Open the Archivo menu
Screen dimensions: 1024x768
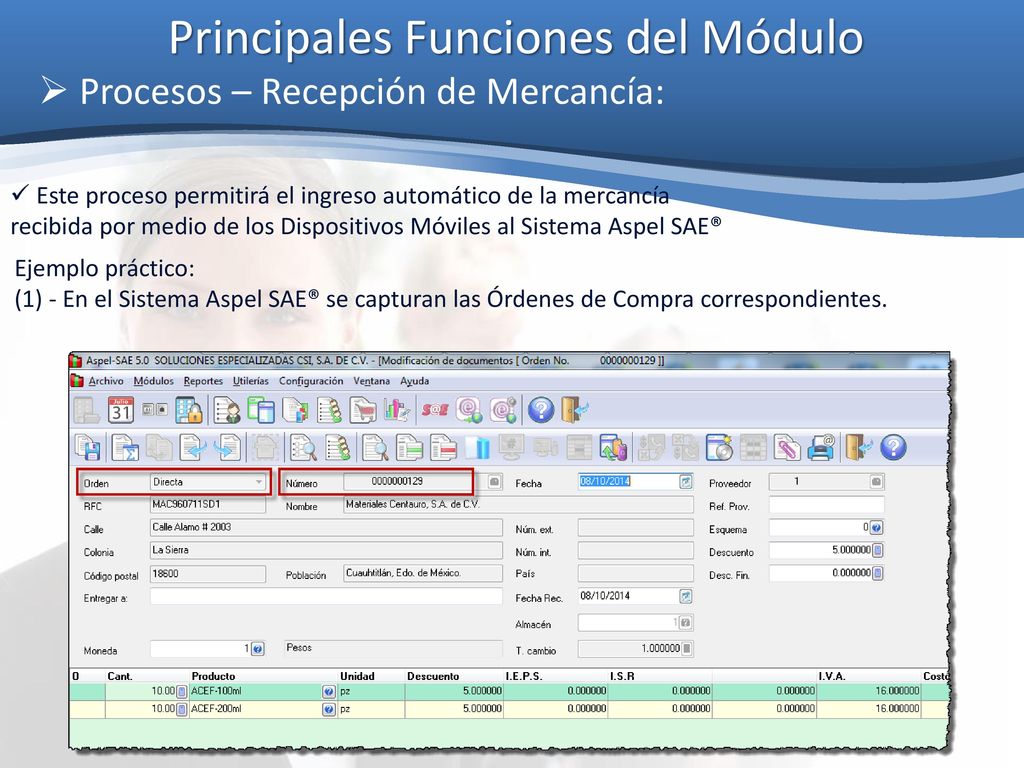click(x=106, y=381)
